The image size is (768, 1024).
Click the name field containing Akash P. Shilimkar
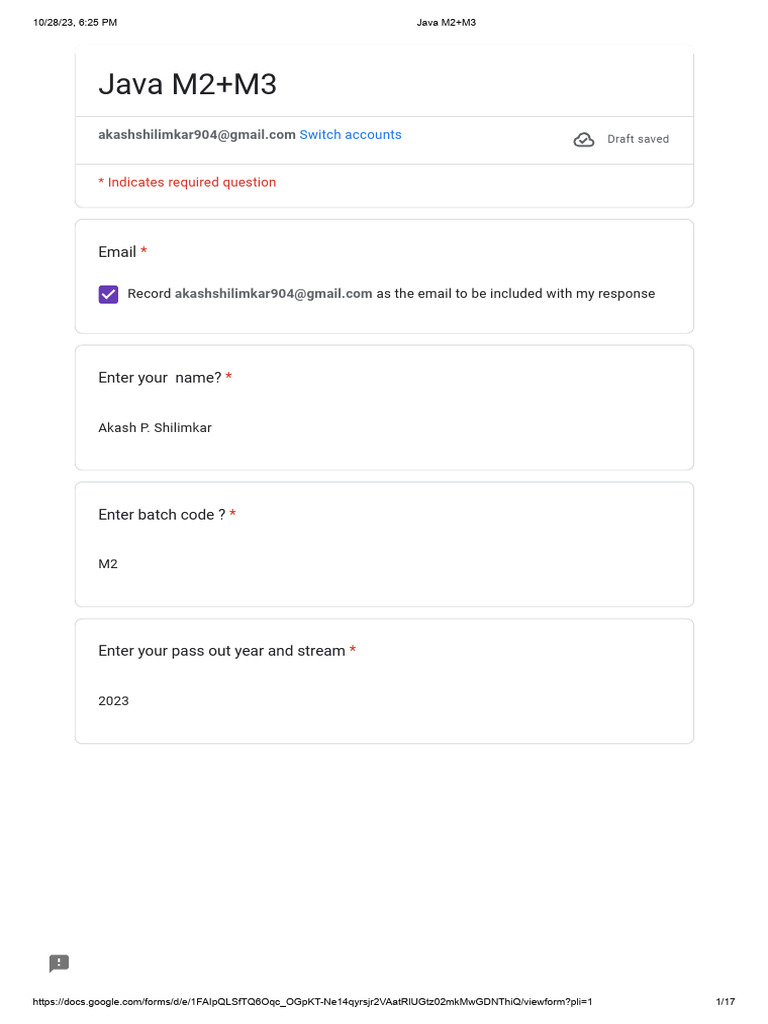pos(155,428)
